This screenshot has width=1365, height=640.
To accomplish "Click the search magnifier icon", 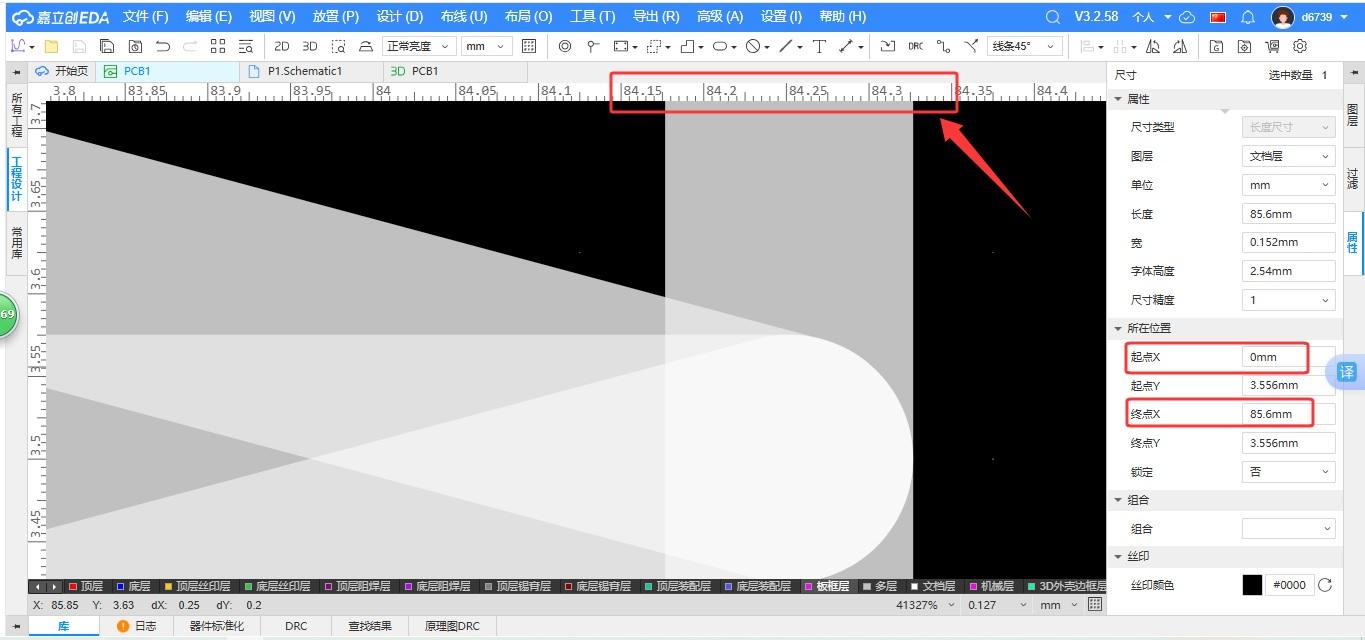I will coord(1052,17).
